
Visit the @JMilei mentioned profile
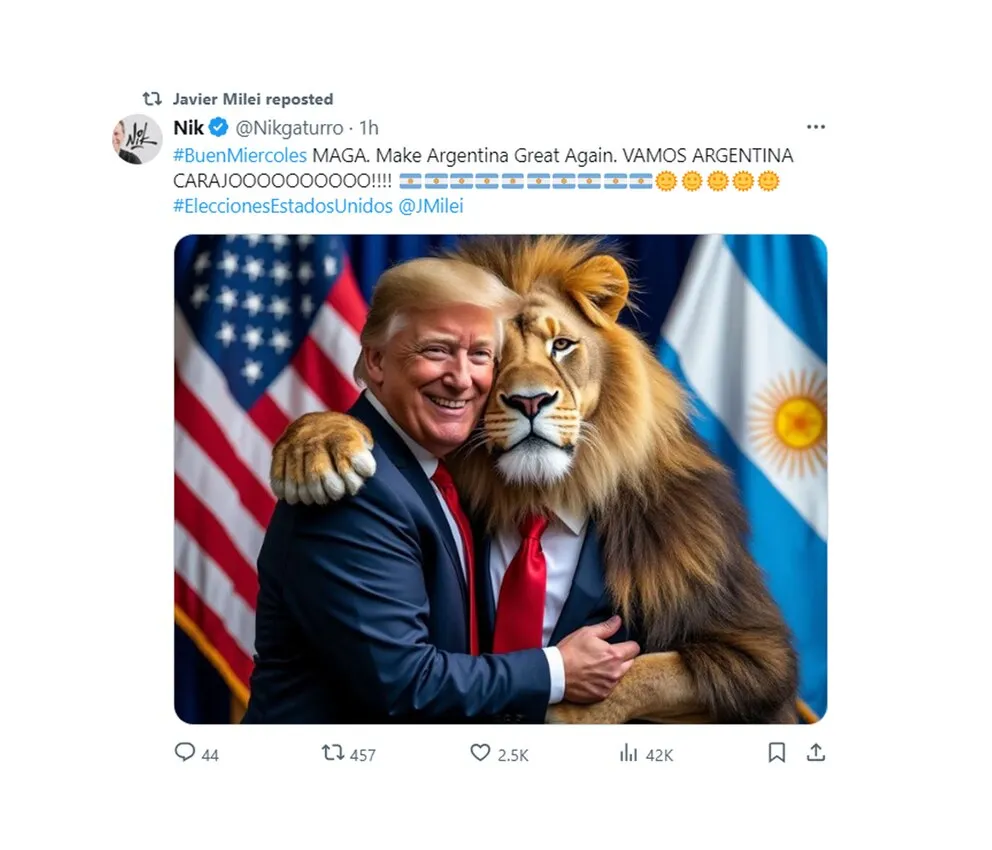[x=432, y=207]
